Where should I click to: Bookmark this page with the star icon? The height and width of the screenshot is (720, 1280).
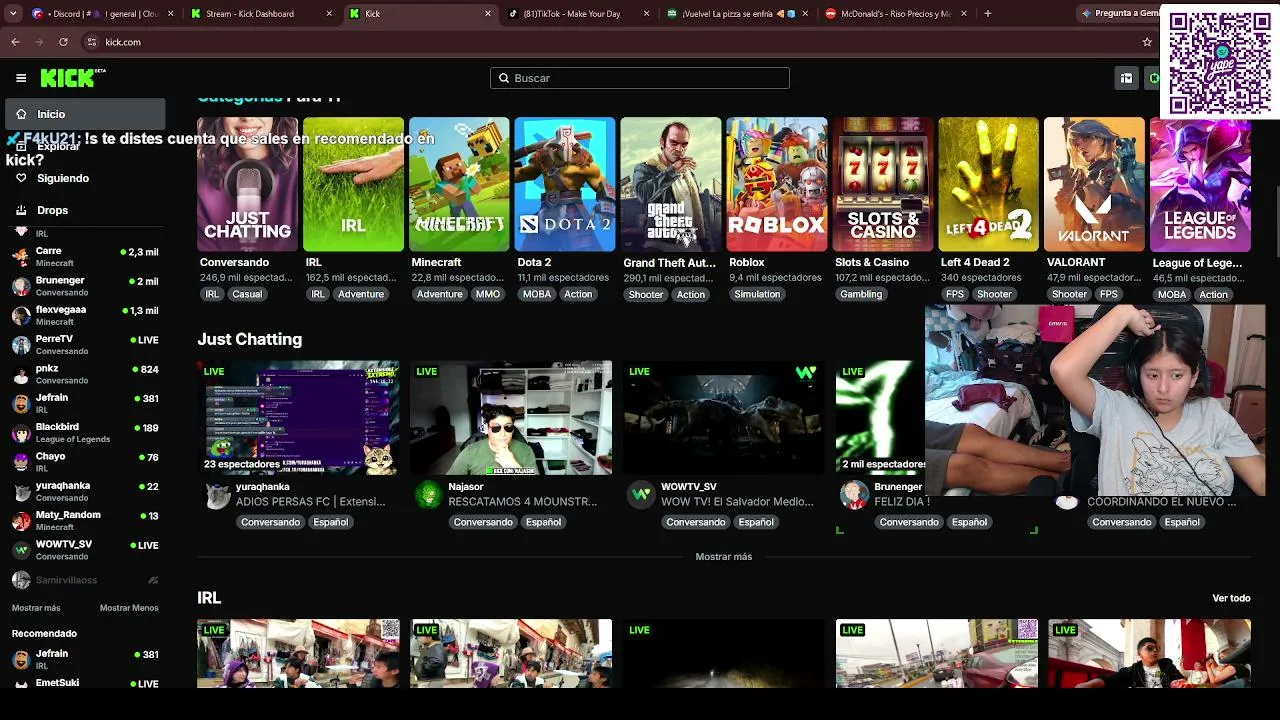click(1147, 42)
